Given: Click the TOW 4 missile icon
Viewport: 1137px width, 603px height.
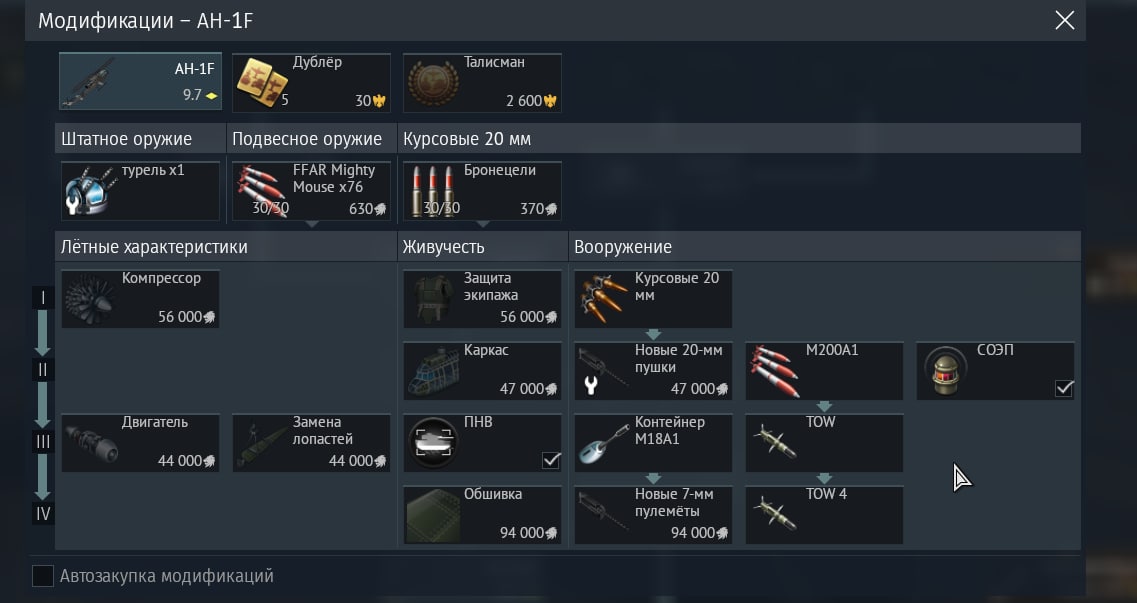Looking at the screenshot, I should 774,515.
